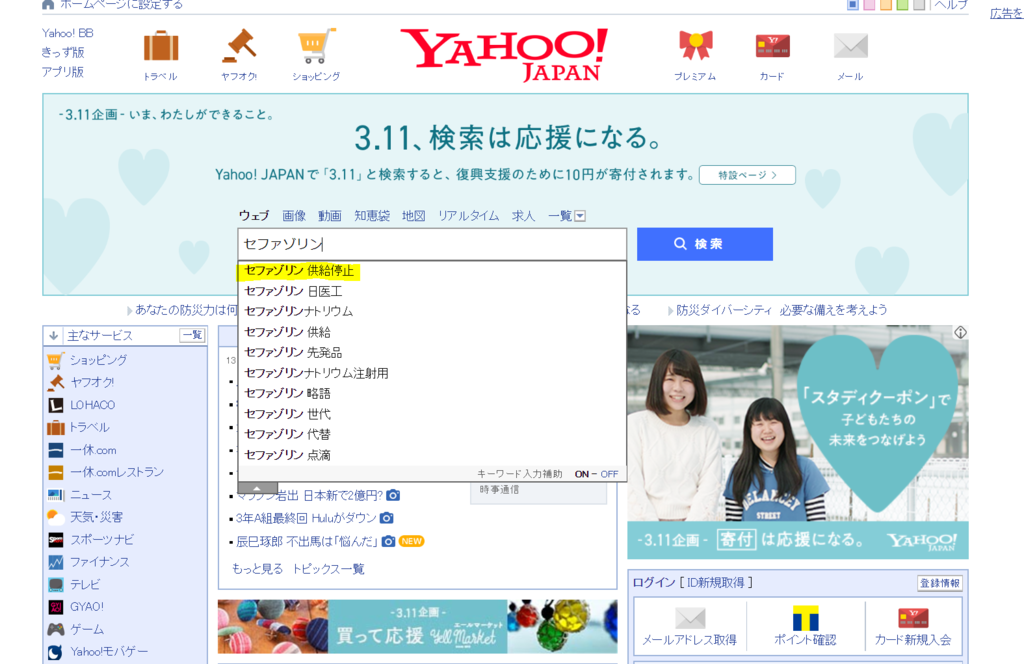Viewport: 1024px width, 664px height.
Task: Choose suggestion セファゾリン 先発品
Action: [432, 353]
